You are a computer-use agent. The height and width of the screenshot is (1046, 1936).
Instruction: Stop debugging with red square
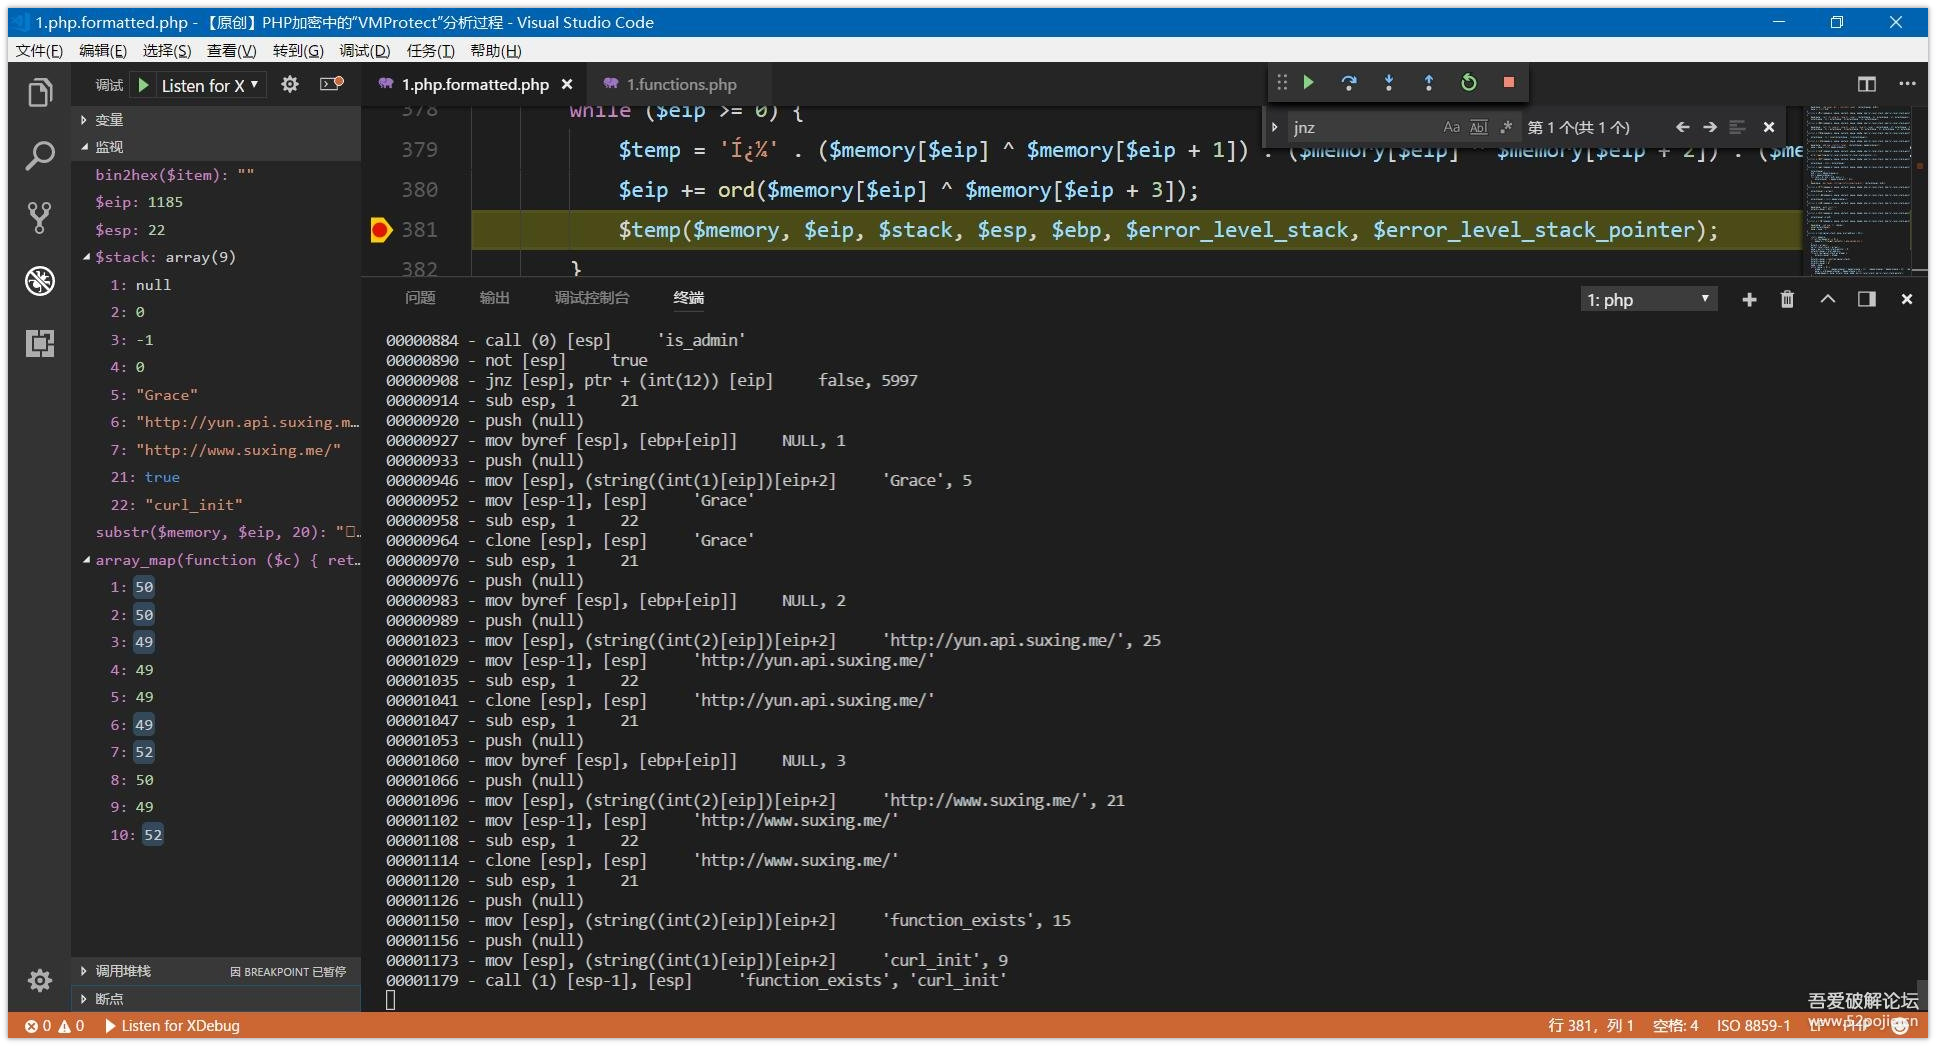1509,83
